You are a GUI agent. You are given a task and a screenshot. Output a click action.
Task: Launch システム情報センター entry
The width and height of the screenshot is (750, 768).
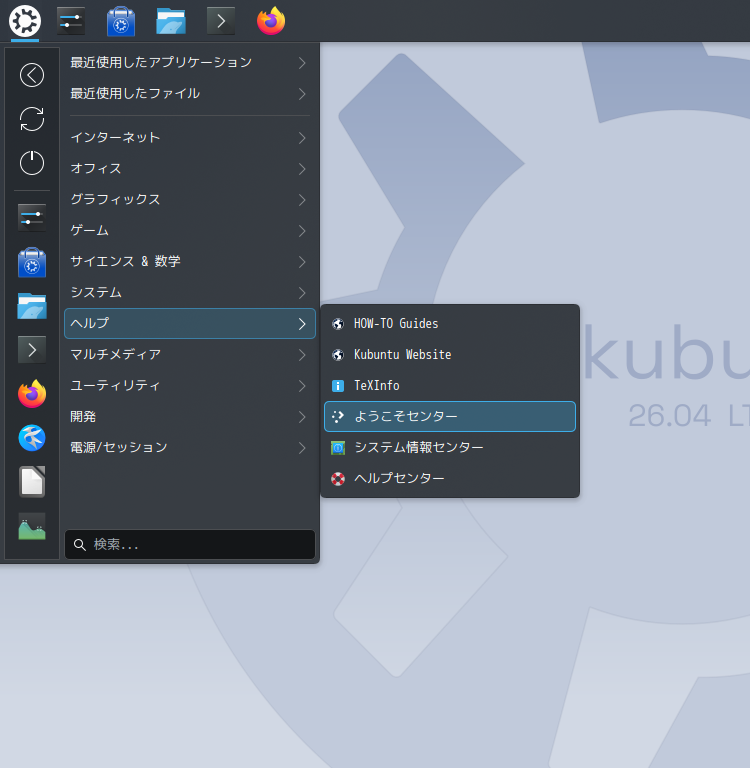[x=450, y=447]
